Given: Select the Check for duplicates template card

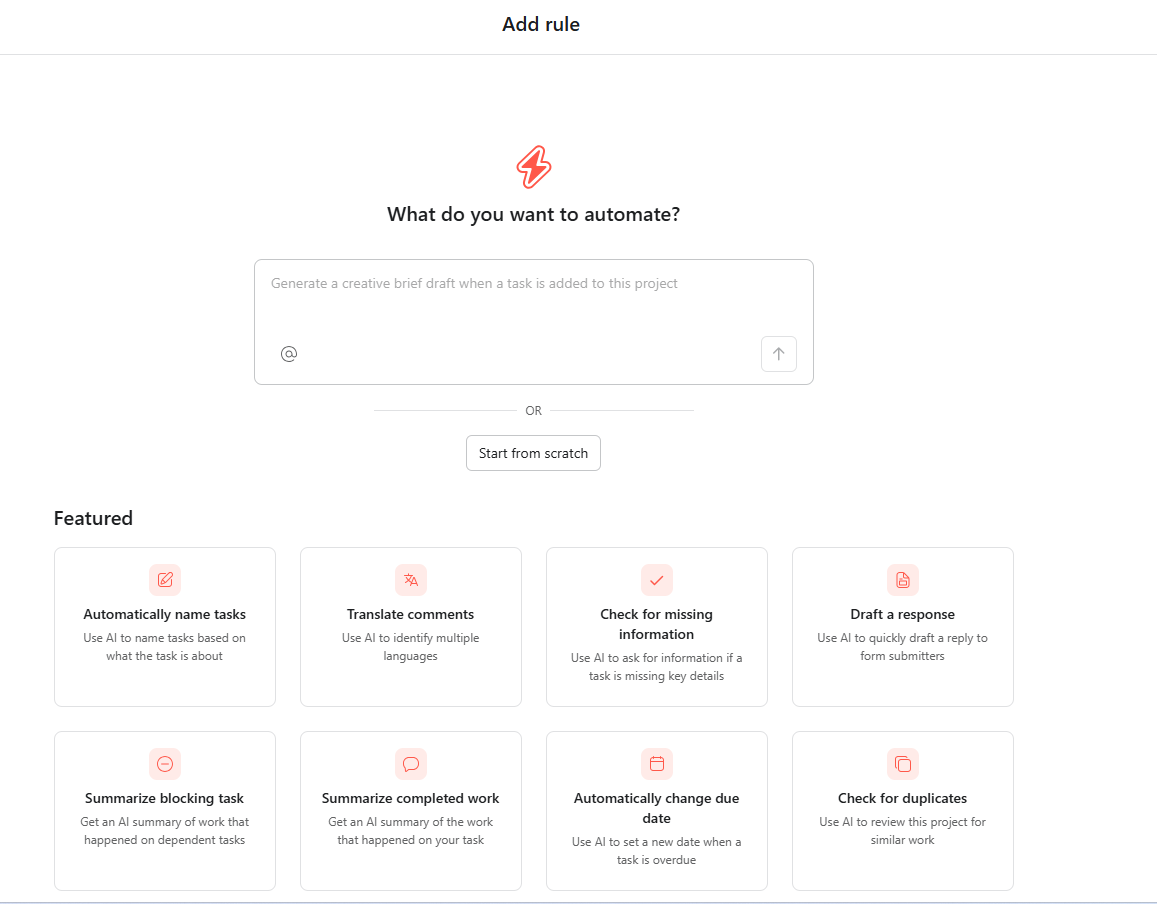Looking at the screenshot, I should click(902, 811).
